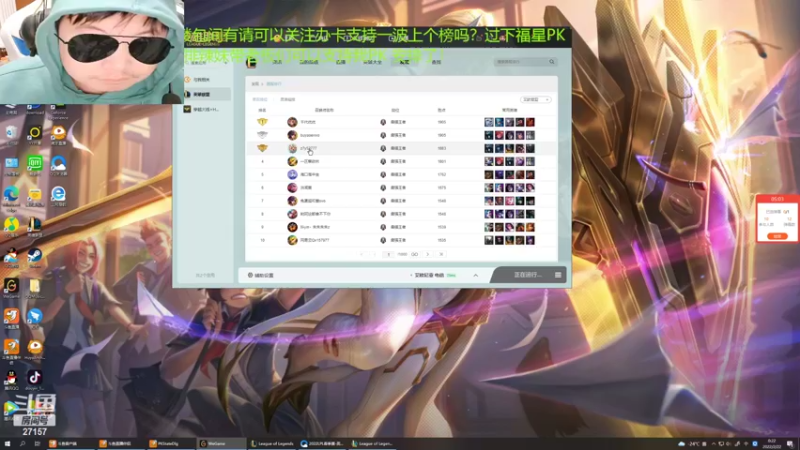The height and width of the screenshot is (450, 800).
Task: Click avatar of fourth-ranked player
Action: click(x=292, y=161)
